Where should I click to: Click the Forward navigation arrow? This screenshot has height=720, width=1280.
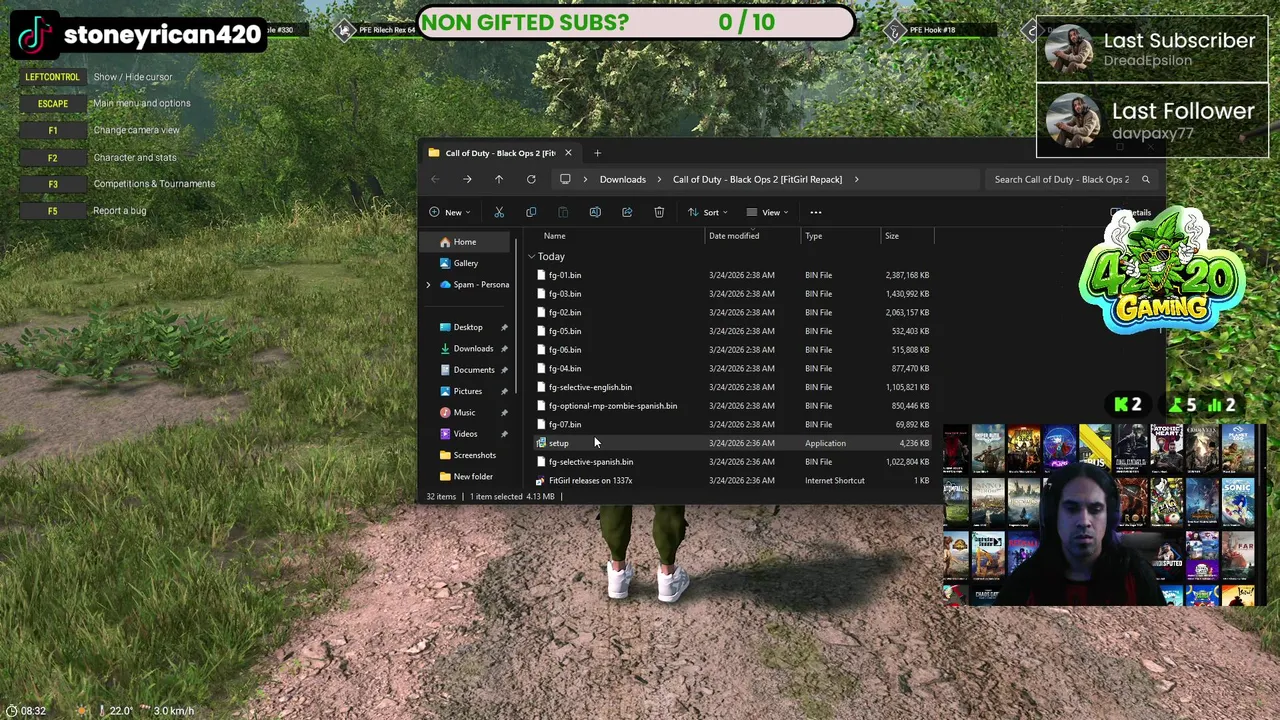pyautogui.click(x=467, y=179)
